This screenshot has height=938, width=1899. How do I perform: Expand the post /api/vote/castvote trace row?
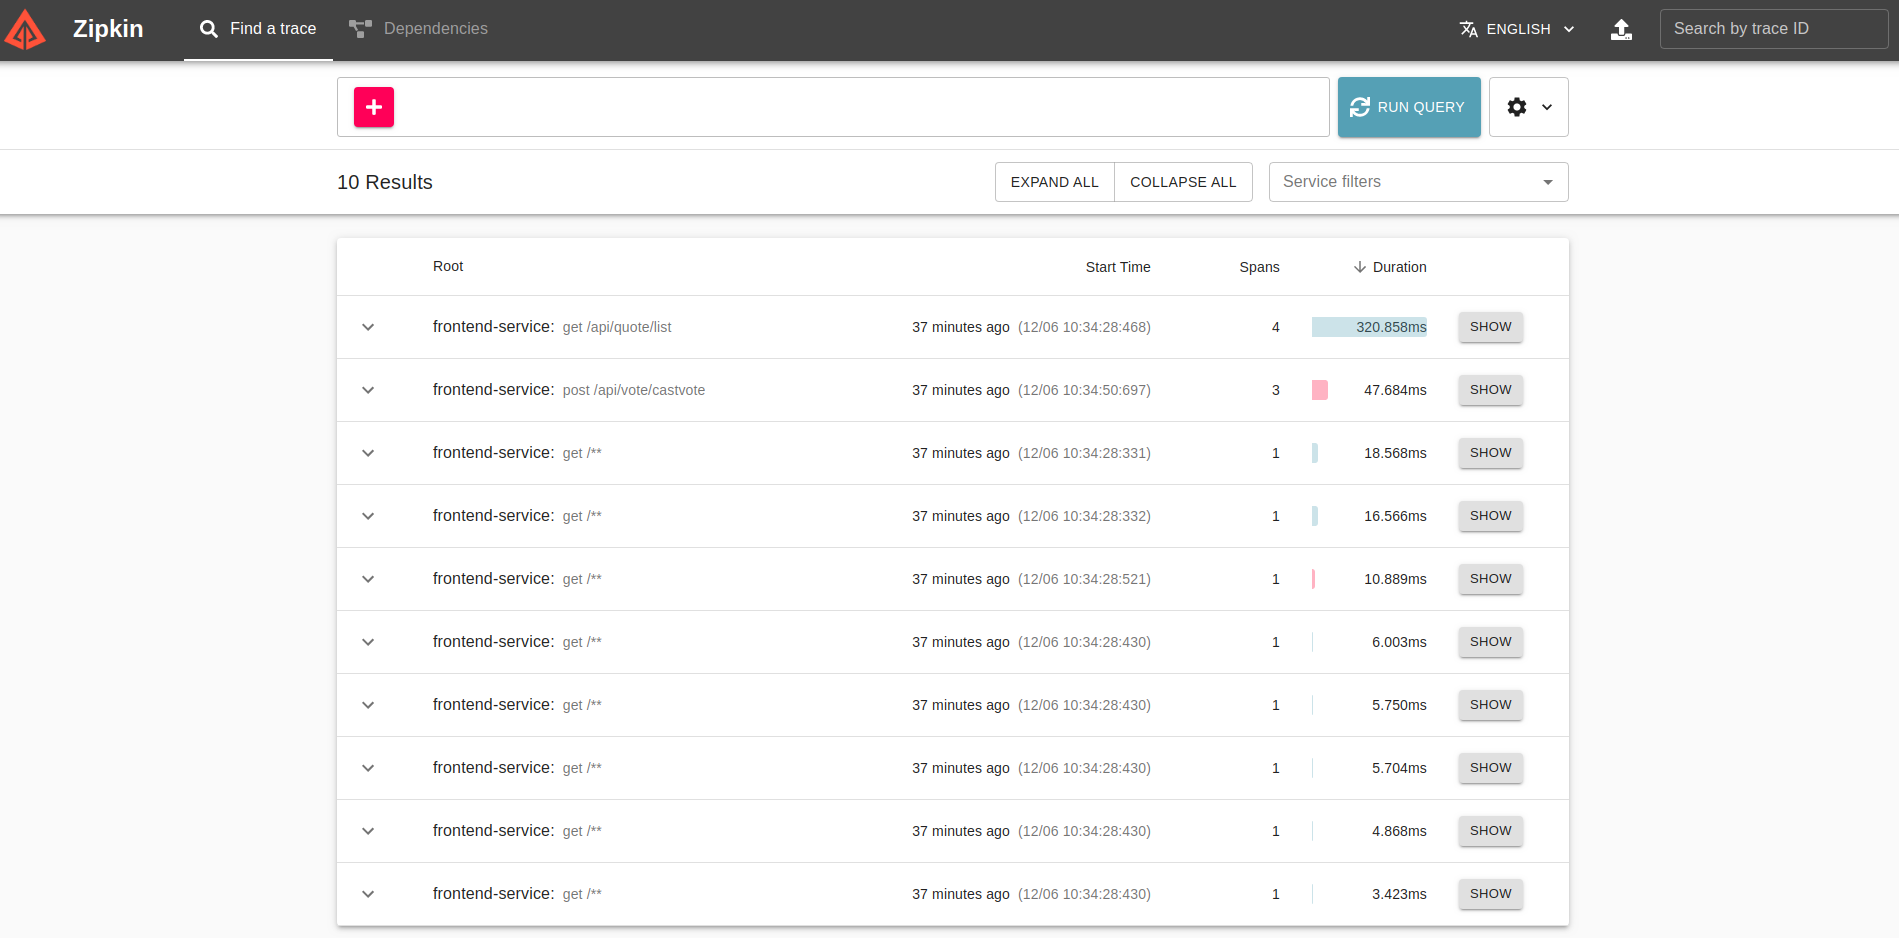coord(368,390)
